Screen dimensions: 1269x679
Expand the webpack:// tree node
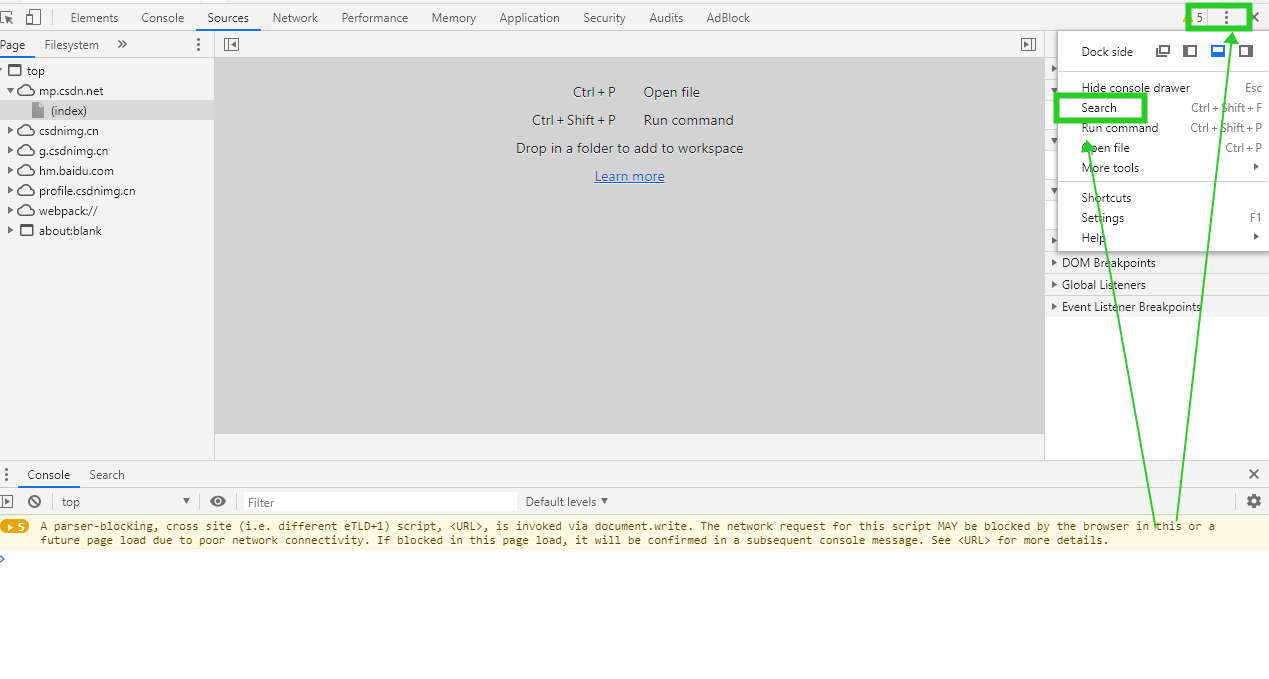pos(11,210)
